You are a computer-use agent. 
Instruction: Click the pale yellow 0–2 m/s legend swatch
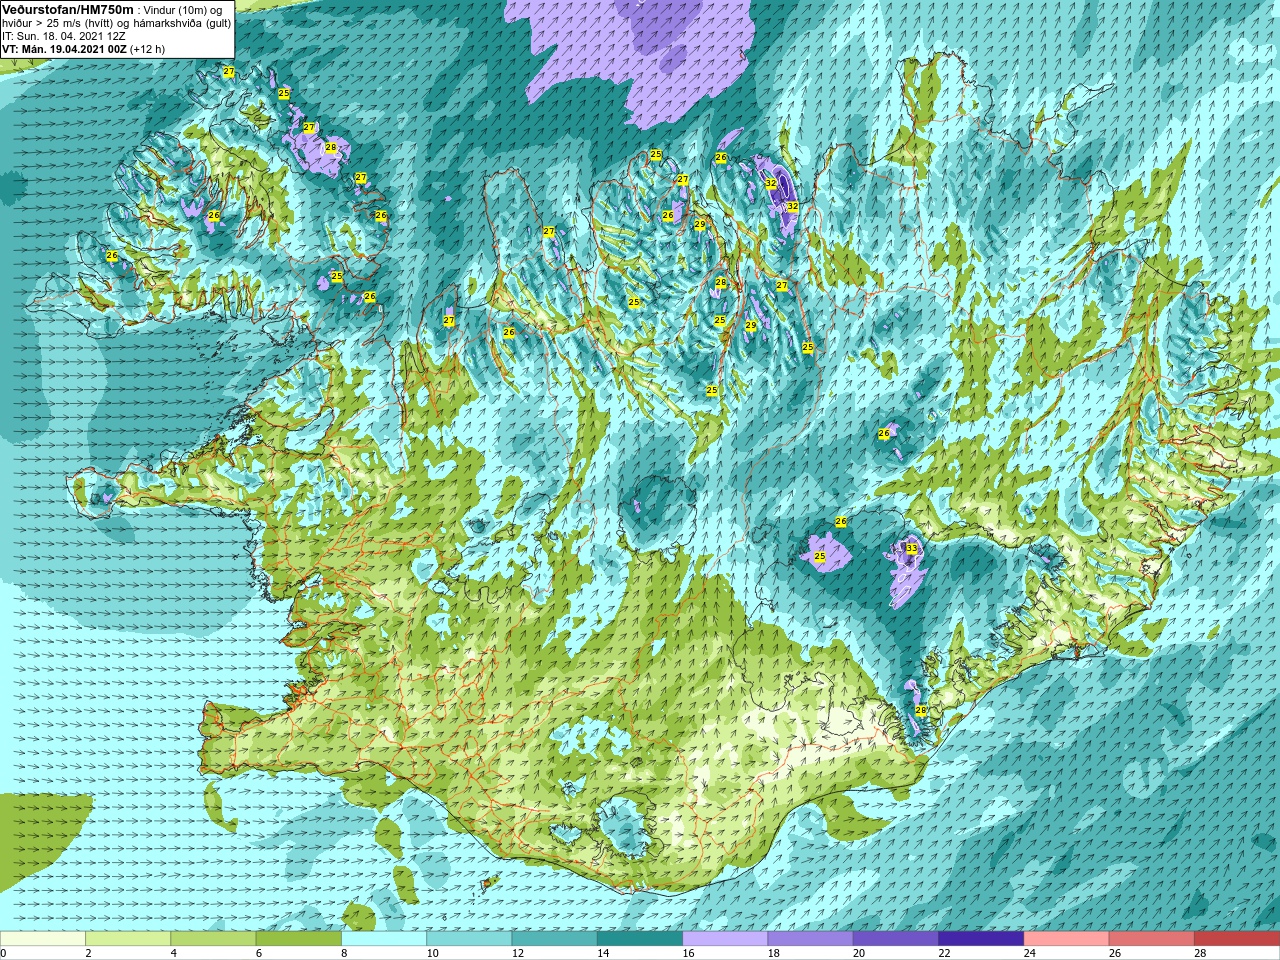coord(43,939)
